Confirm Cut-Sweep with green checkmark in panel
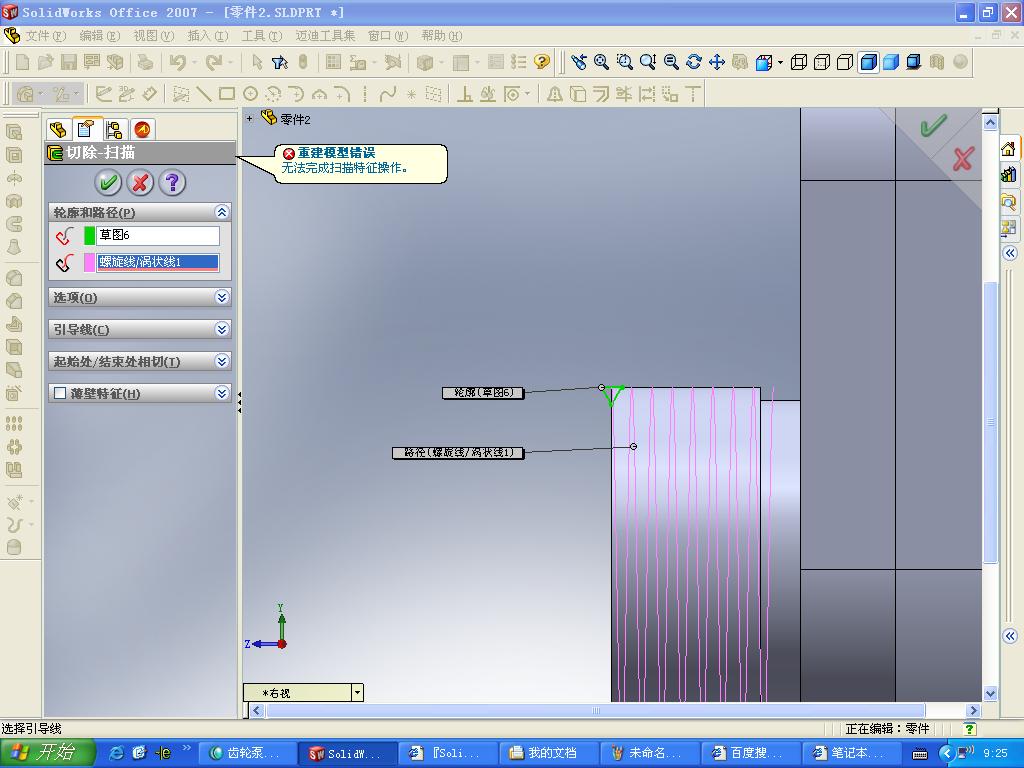 point(108,182)
